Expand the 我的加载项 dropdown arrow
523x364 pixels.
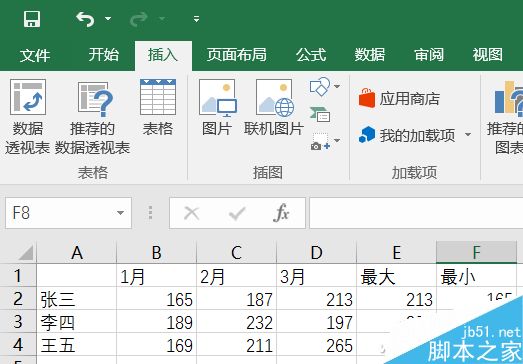tap(468, 135)
